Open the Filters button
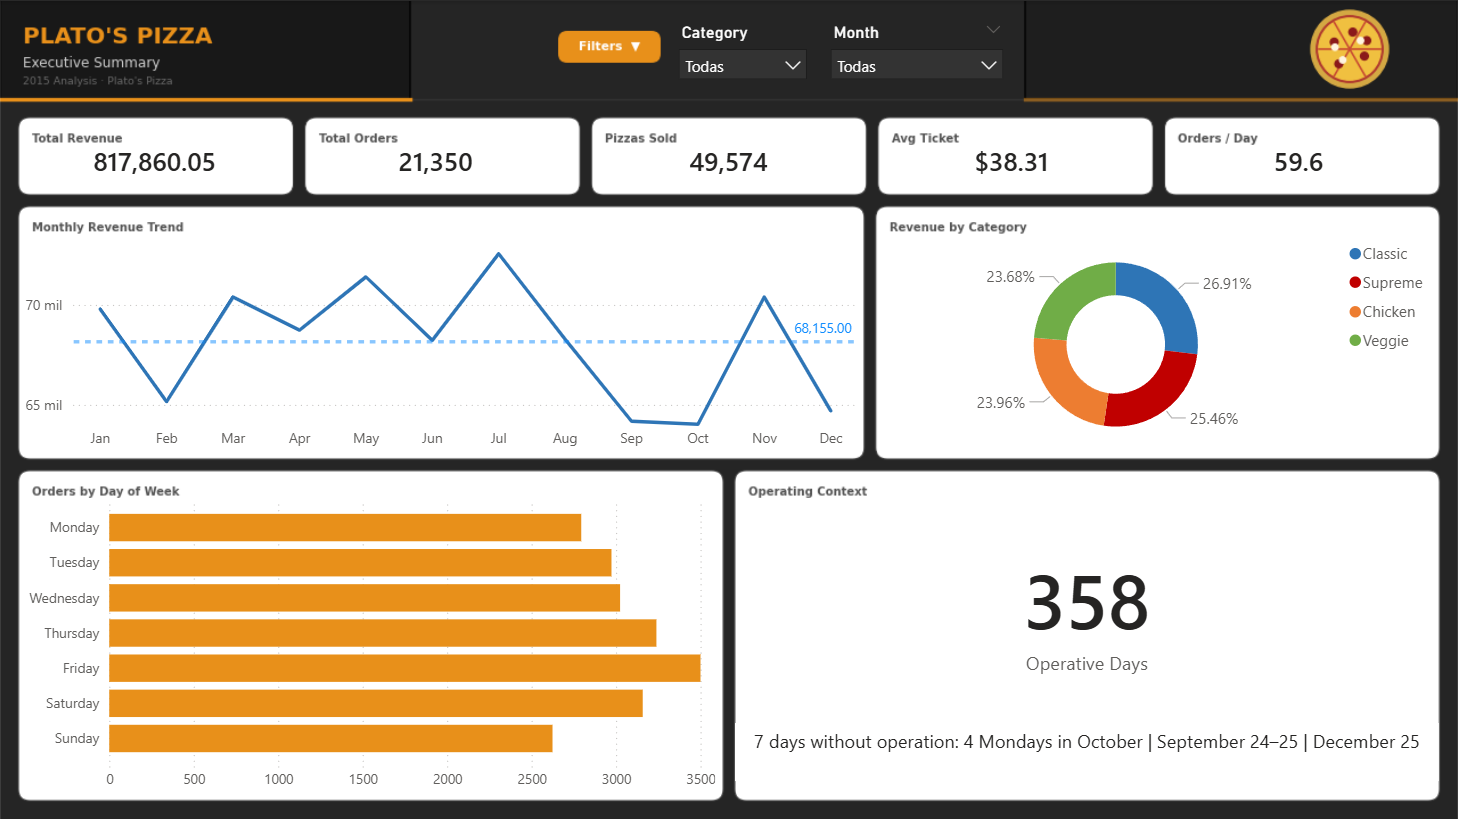Viewport: 1458px width, 820px height. click(609, 46)
